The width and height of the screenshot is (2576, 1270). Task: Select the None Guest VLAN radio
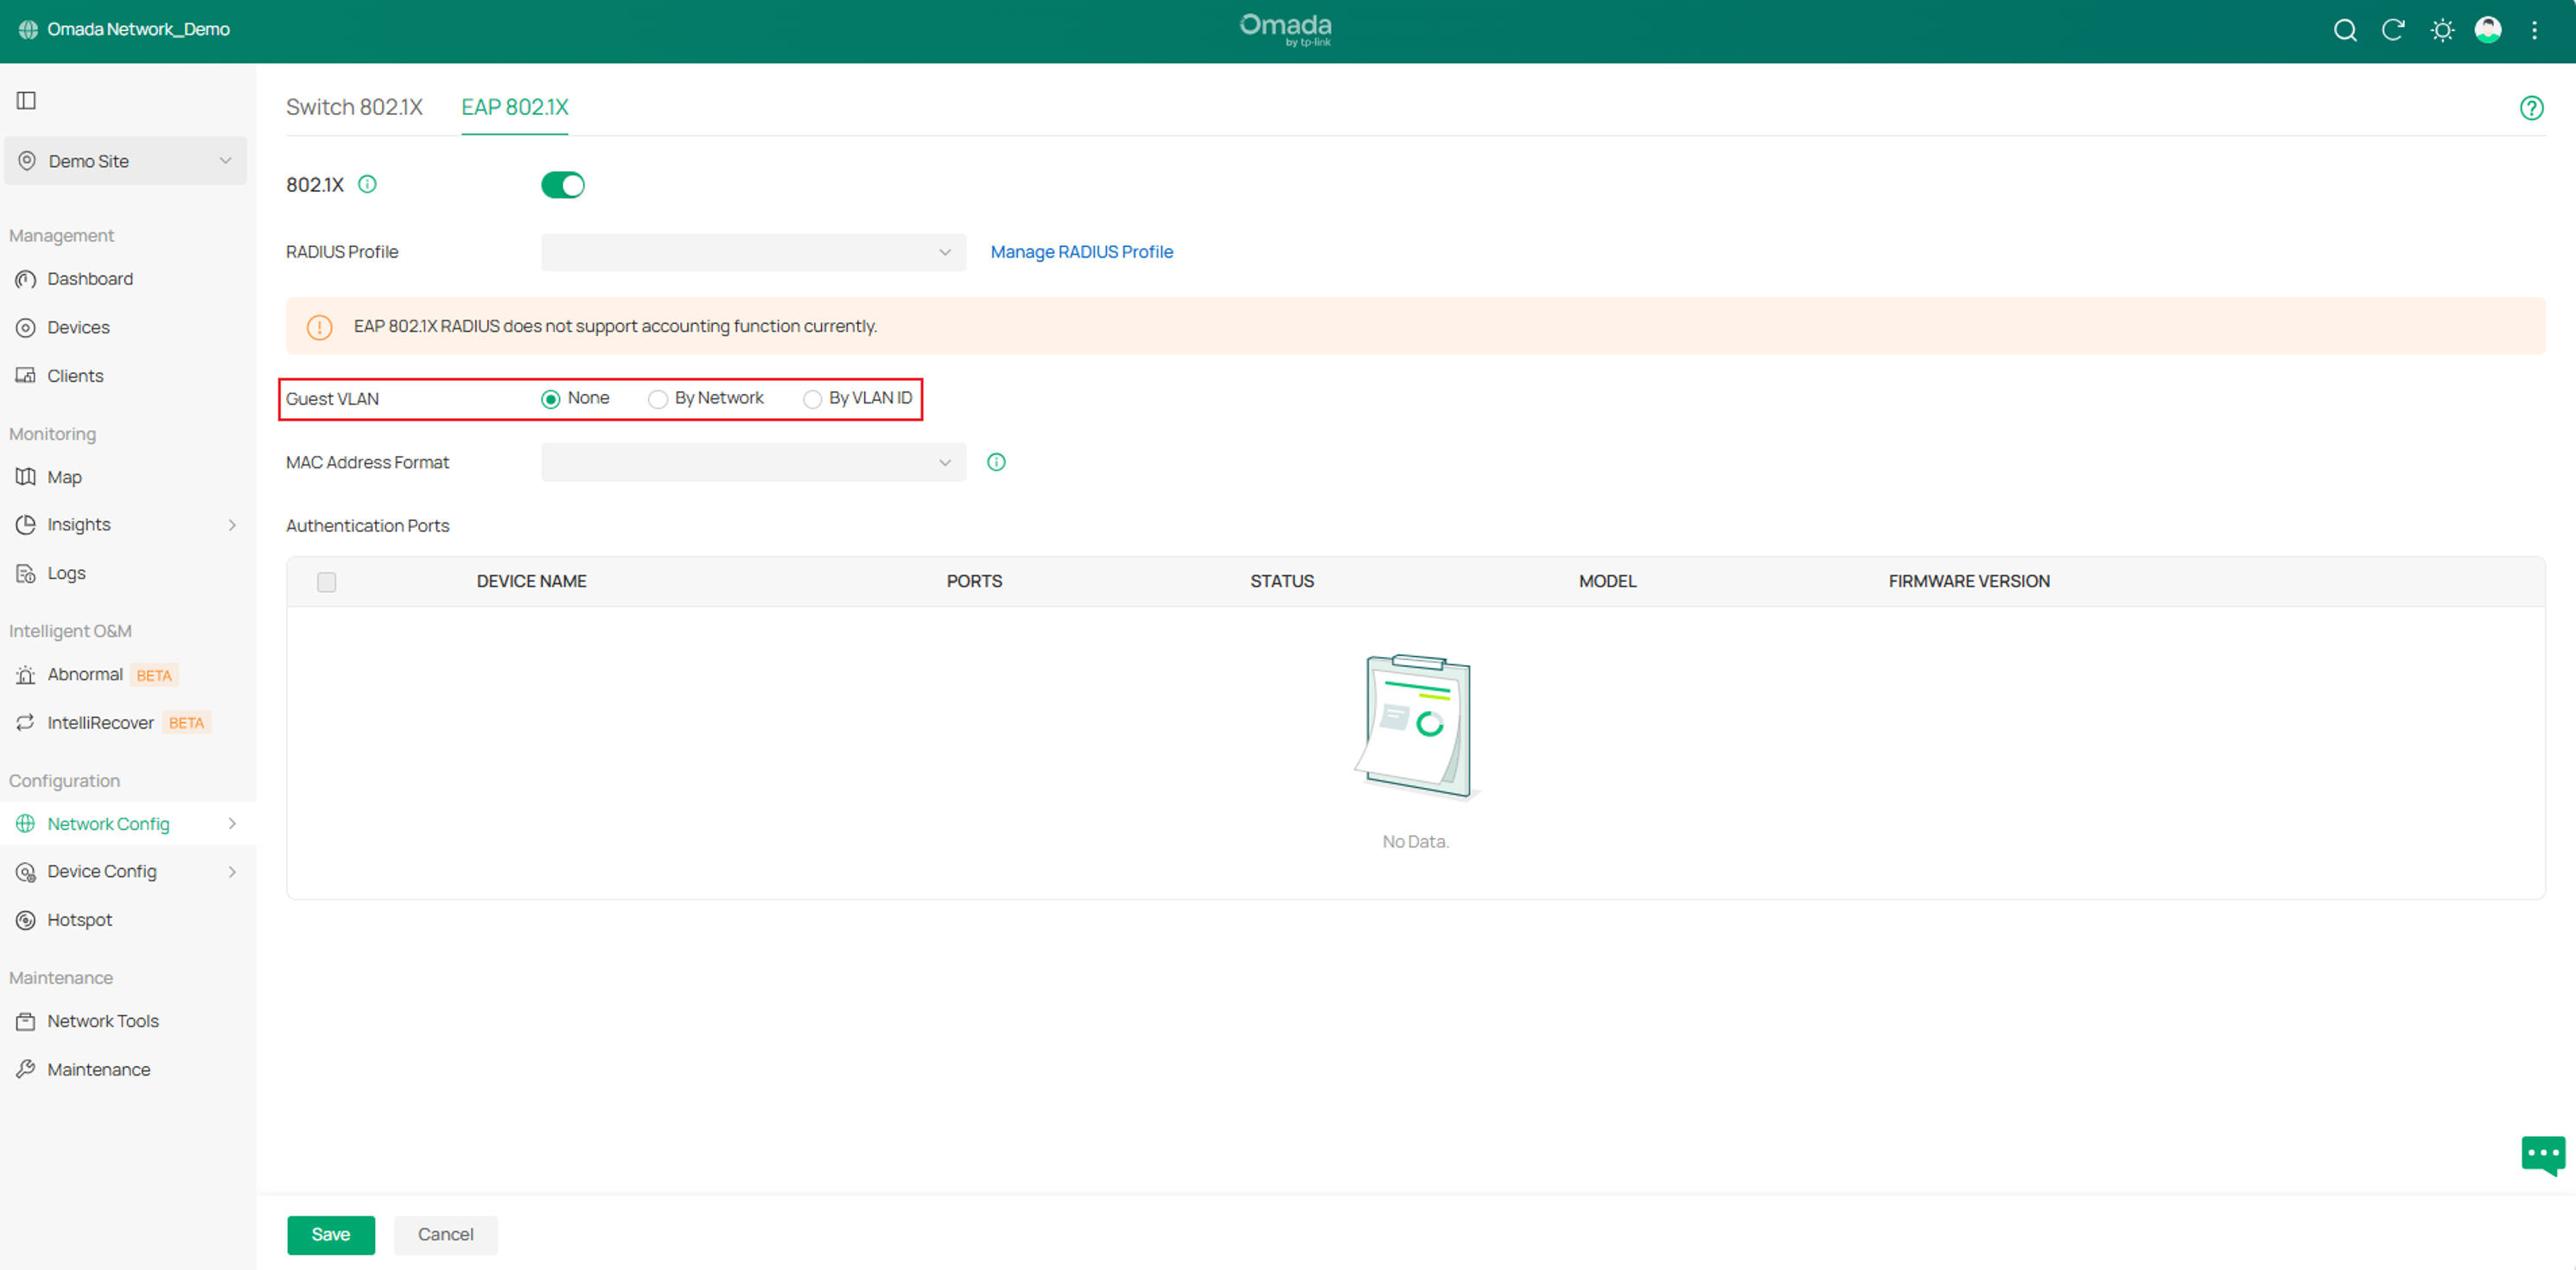coord(550,399)
